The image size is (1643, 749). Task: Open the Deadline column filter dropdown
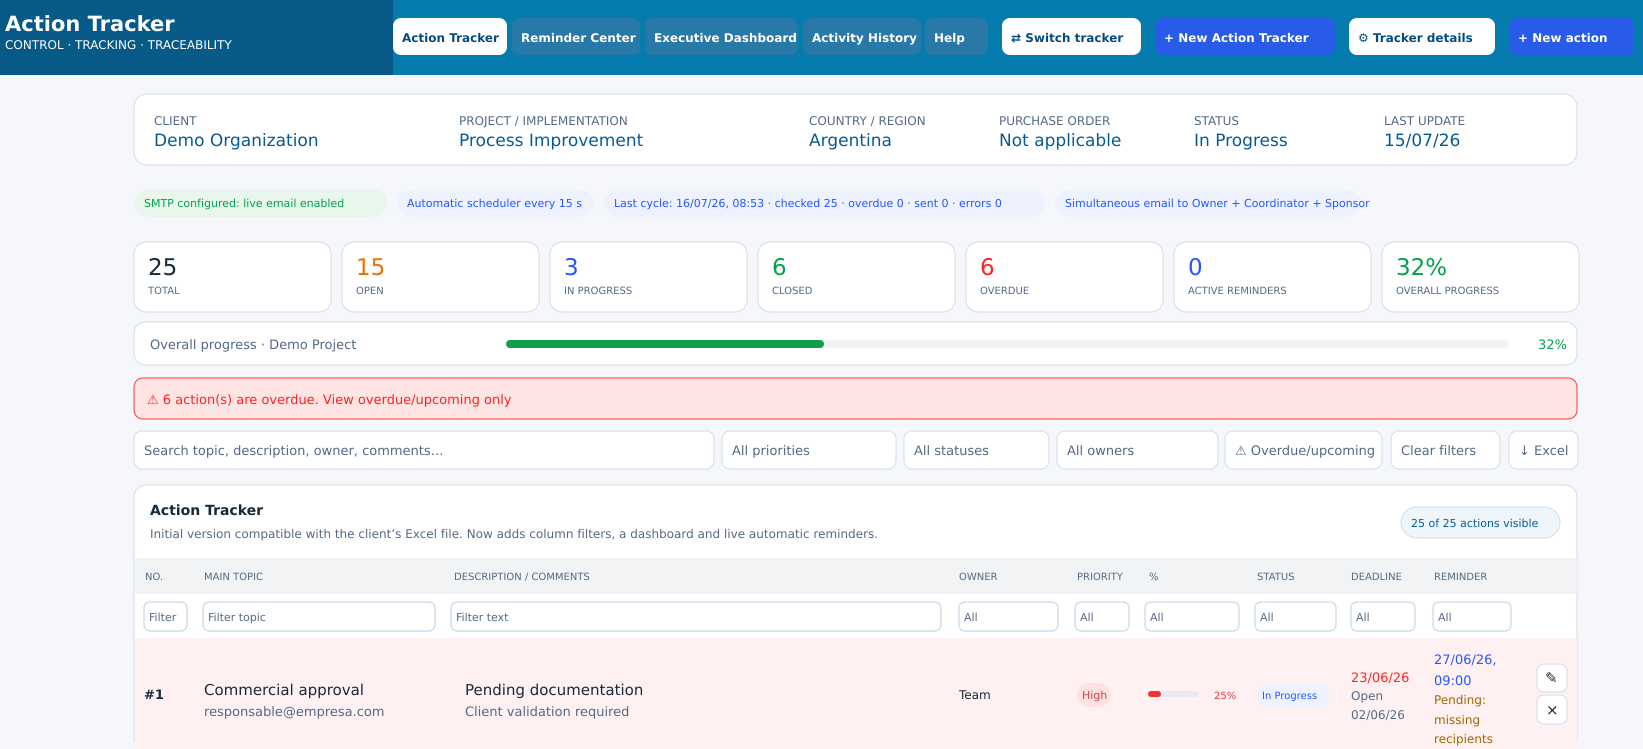click(1383, 617)
